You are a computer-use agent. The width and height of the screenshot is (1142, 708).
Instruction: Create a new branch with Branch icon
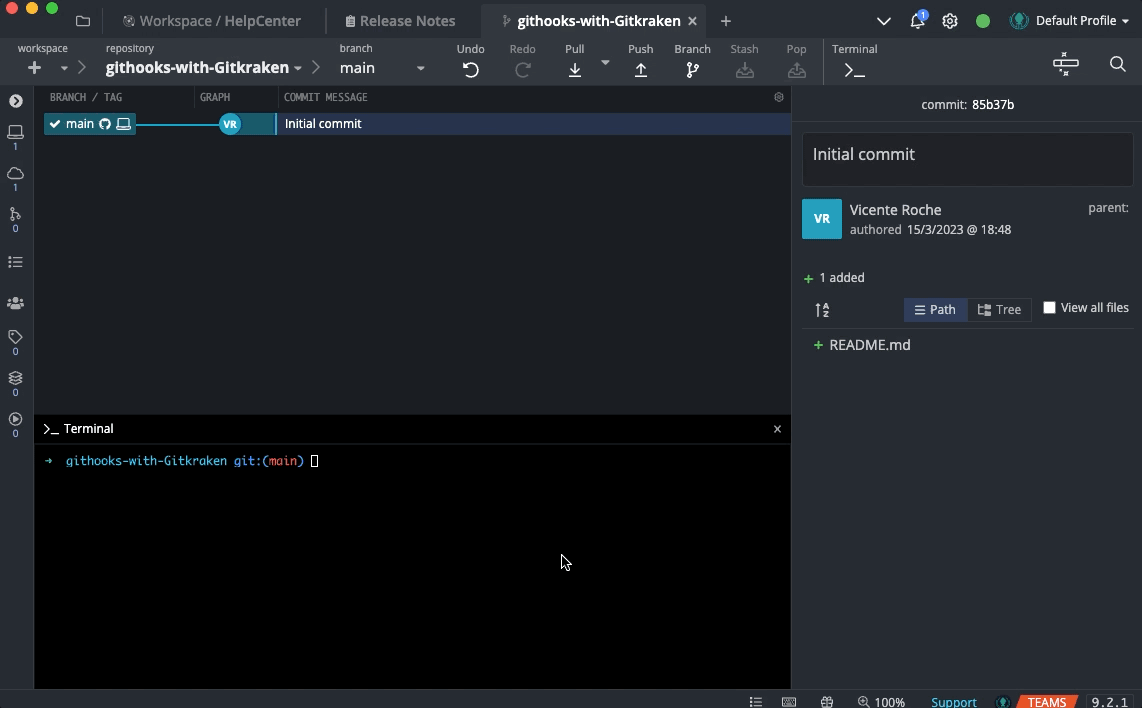(x=692, y=69)
